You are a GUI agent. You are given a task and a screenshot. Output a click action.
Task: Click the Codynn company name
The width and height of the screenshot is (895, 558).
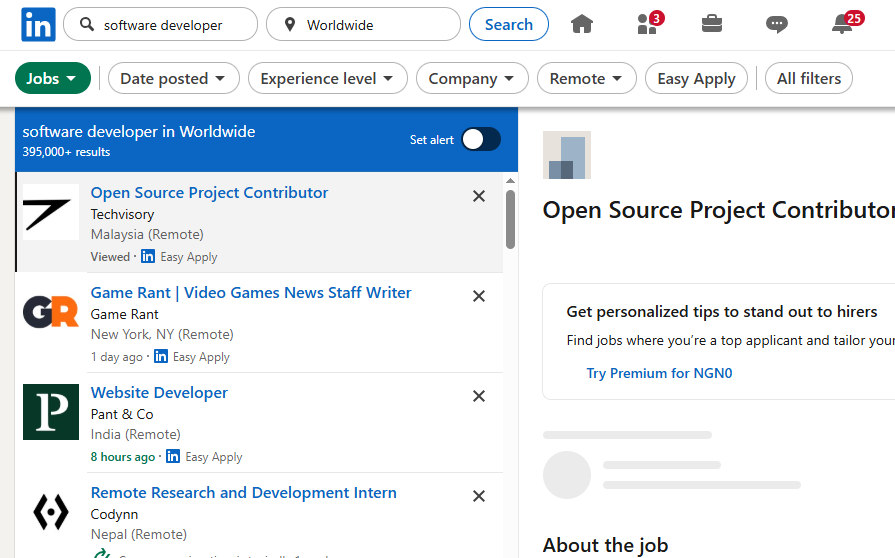(x=114, y=514)
